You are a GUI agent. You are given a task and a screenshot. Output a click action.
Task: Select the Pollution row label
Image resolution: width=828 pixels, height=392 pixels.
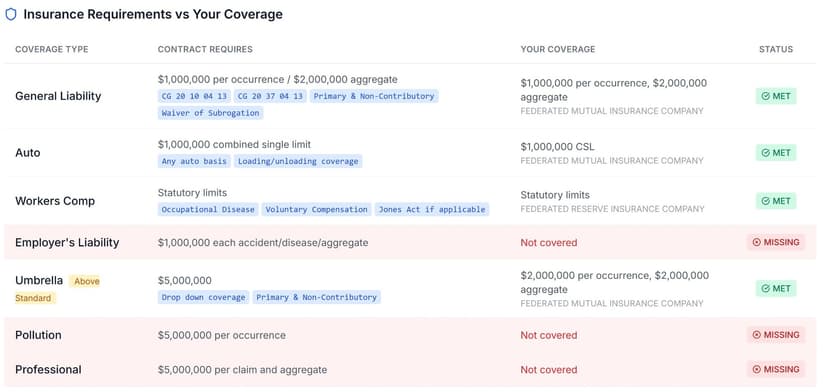pyautogui.click(x=38, y=335)
